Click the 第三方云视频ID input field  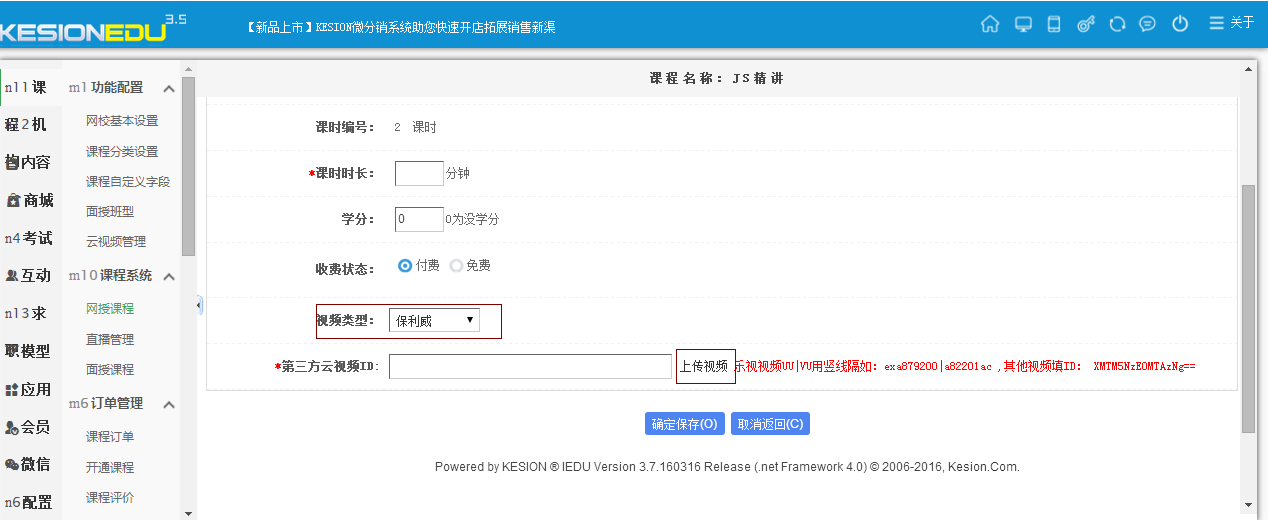pos(530,367)
